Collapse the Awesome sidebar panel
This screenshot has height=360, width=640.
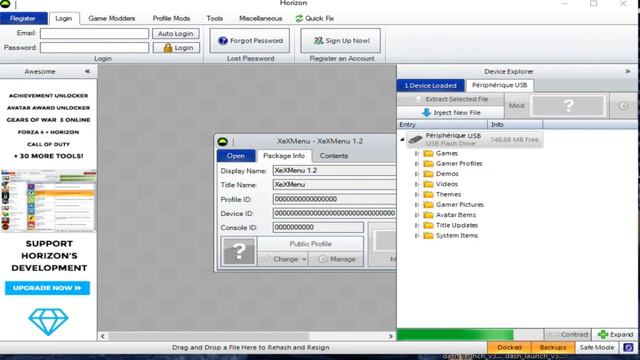87,71
